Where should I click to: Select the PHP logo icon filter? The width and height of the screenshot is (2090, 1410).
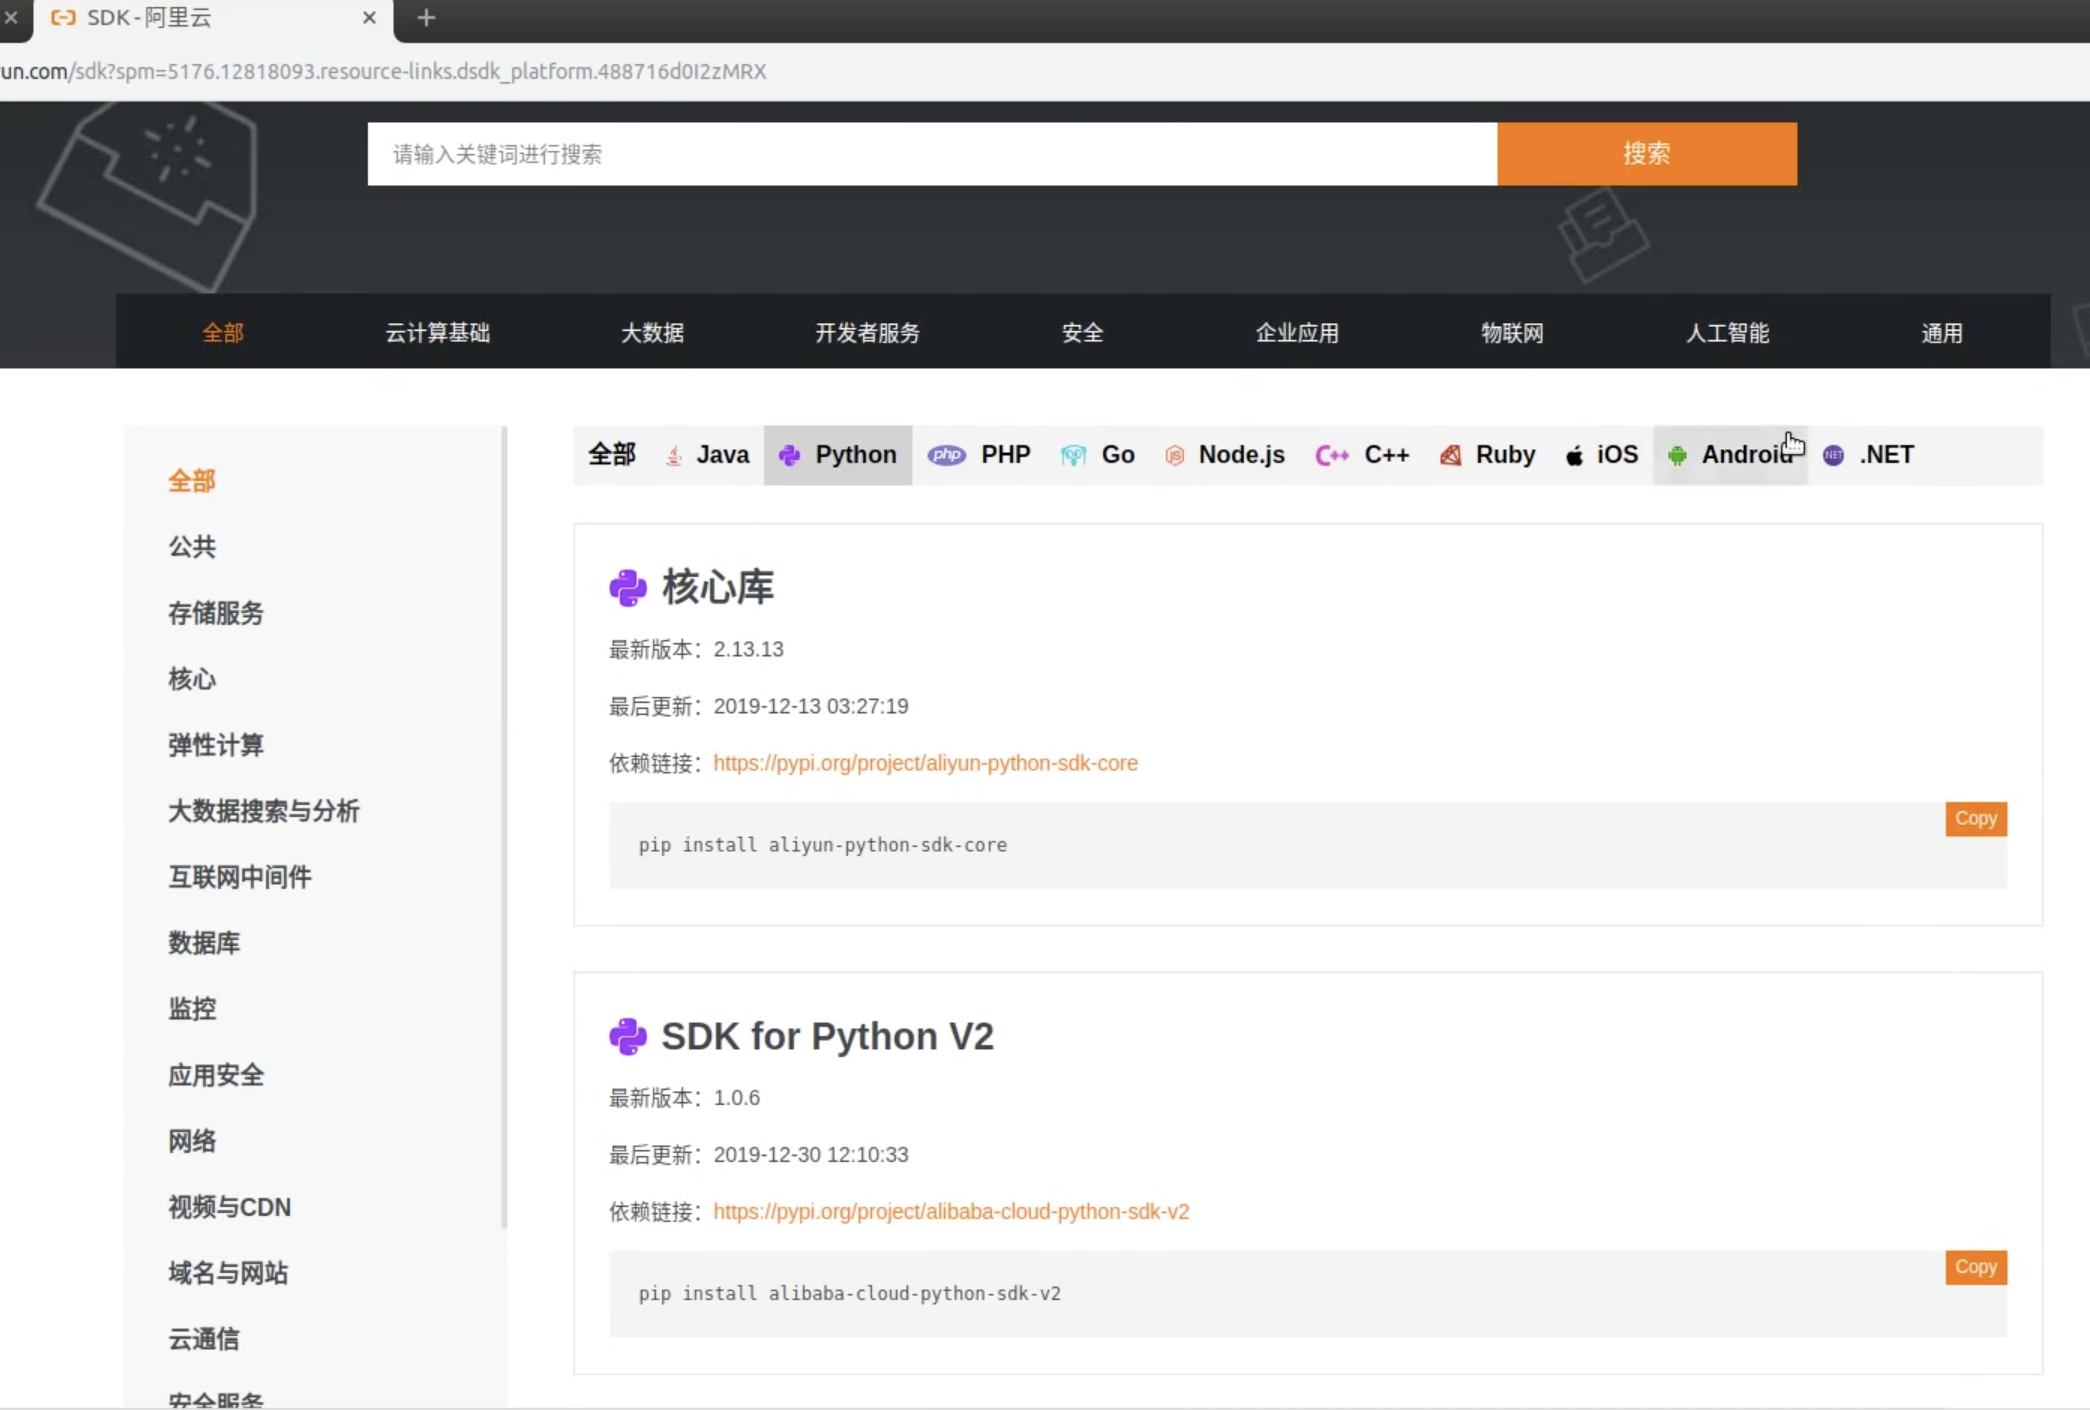(946, 456)
